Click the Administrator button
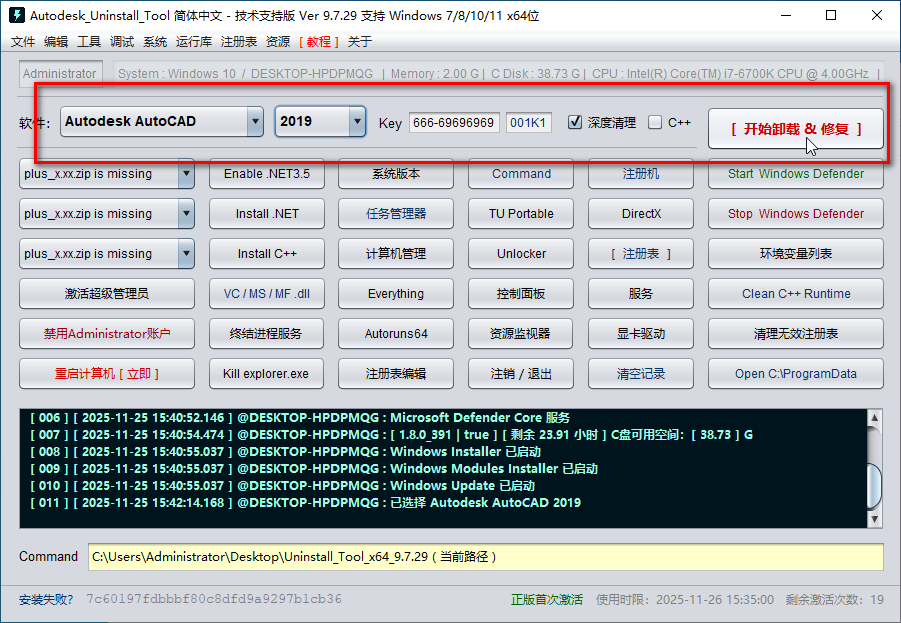 pos(60,74)
